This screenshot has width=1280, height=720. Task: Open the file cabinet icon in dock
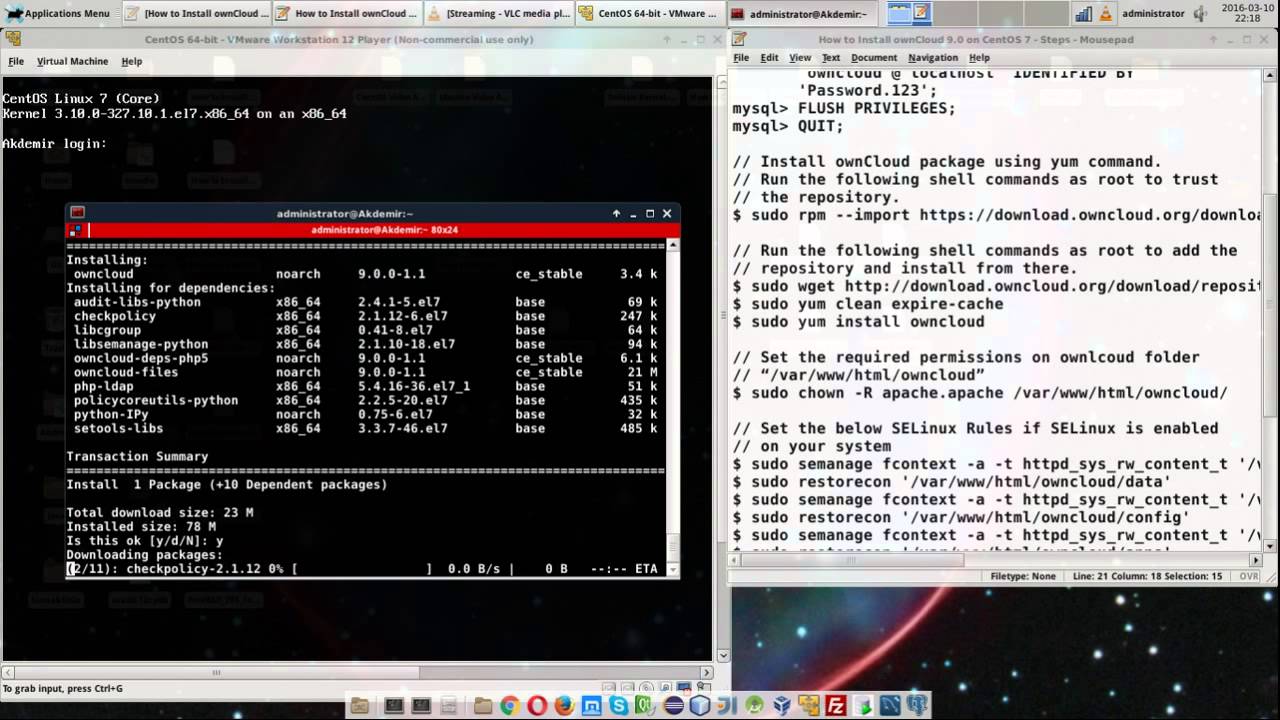pyautogui.click(x=449, y=705)
